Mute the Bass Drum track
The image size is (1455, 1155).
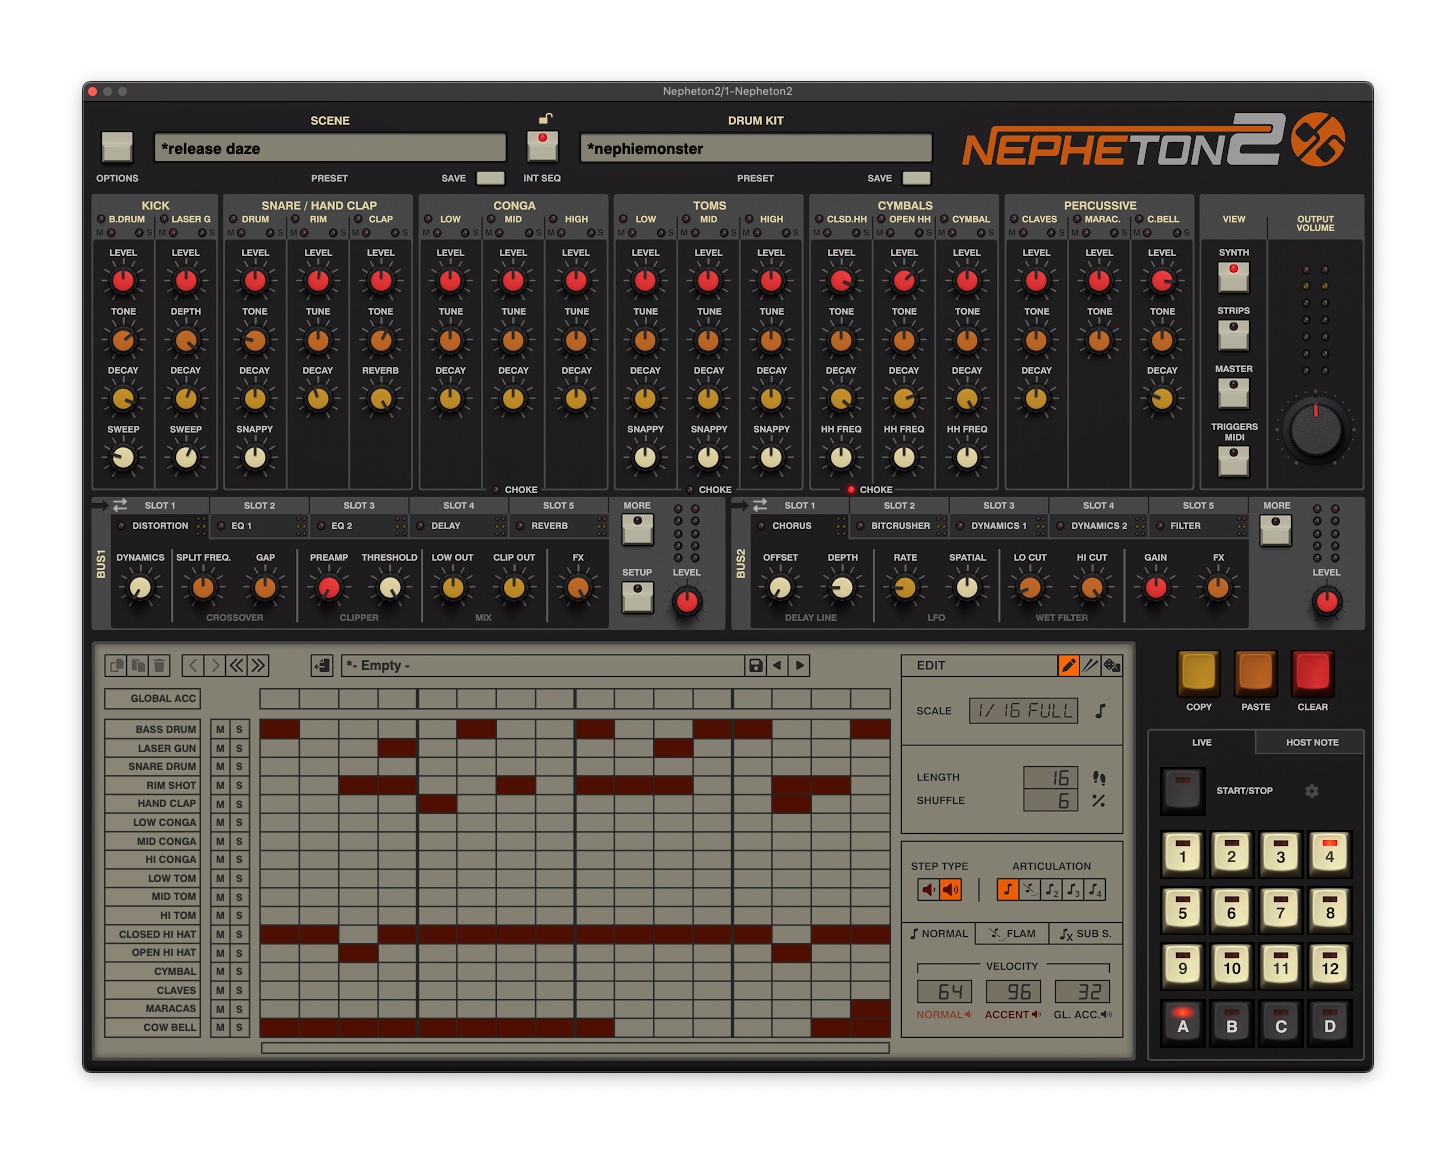220,730
